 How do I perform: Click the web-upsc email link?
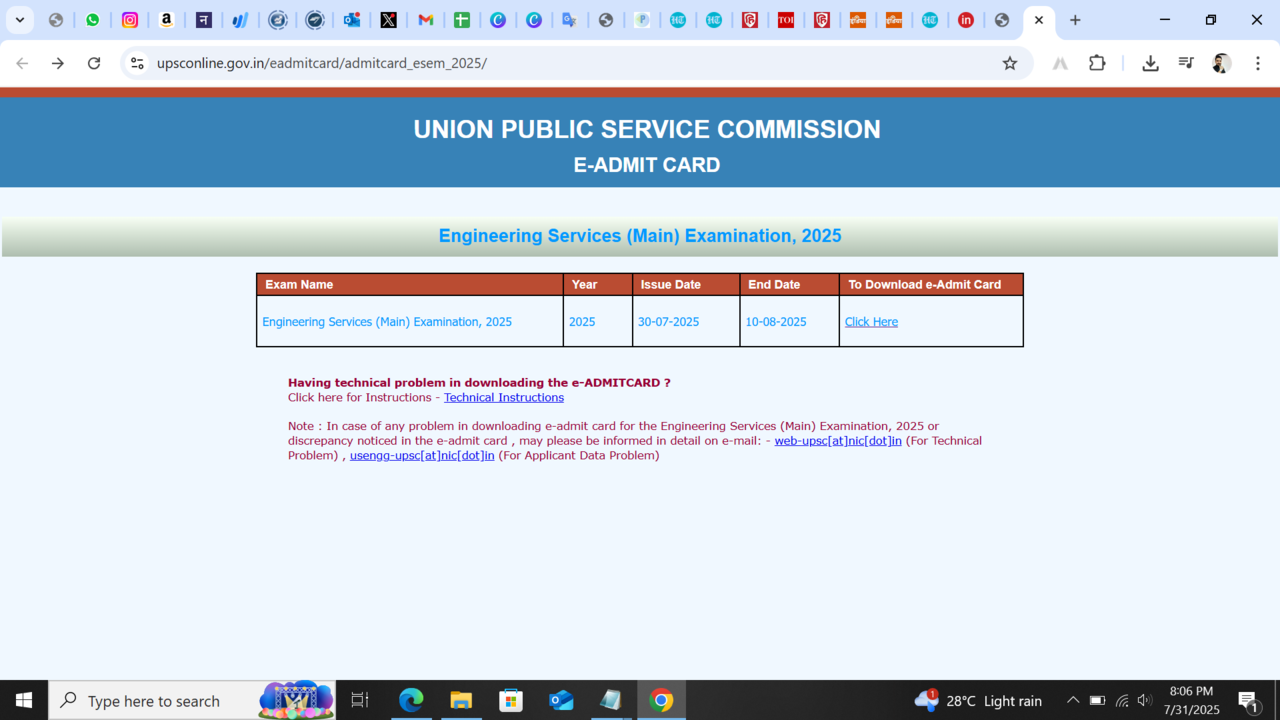[837, 441]
